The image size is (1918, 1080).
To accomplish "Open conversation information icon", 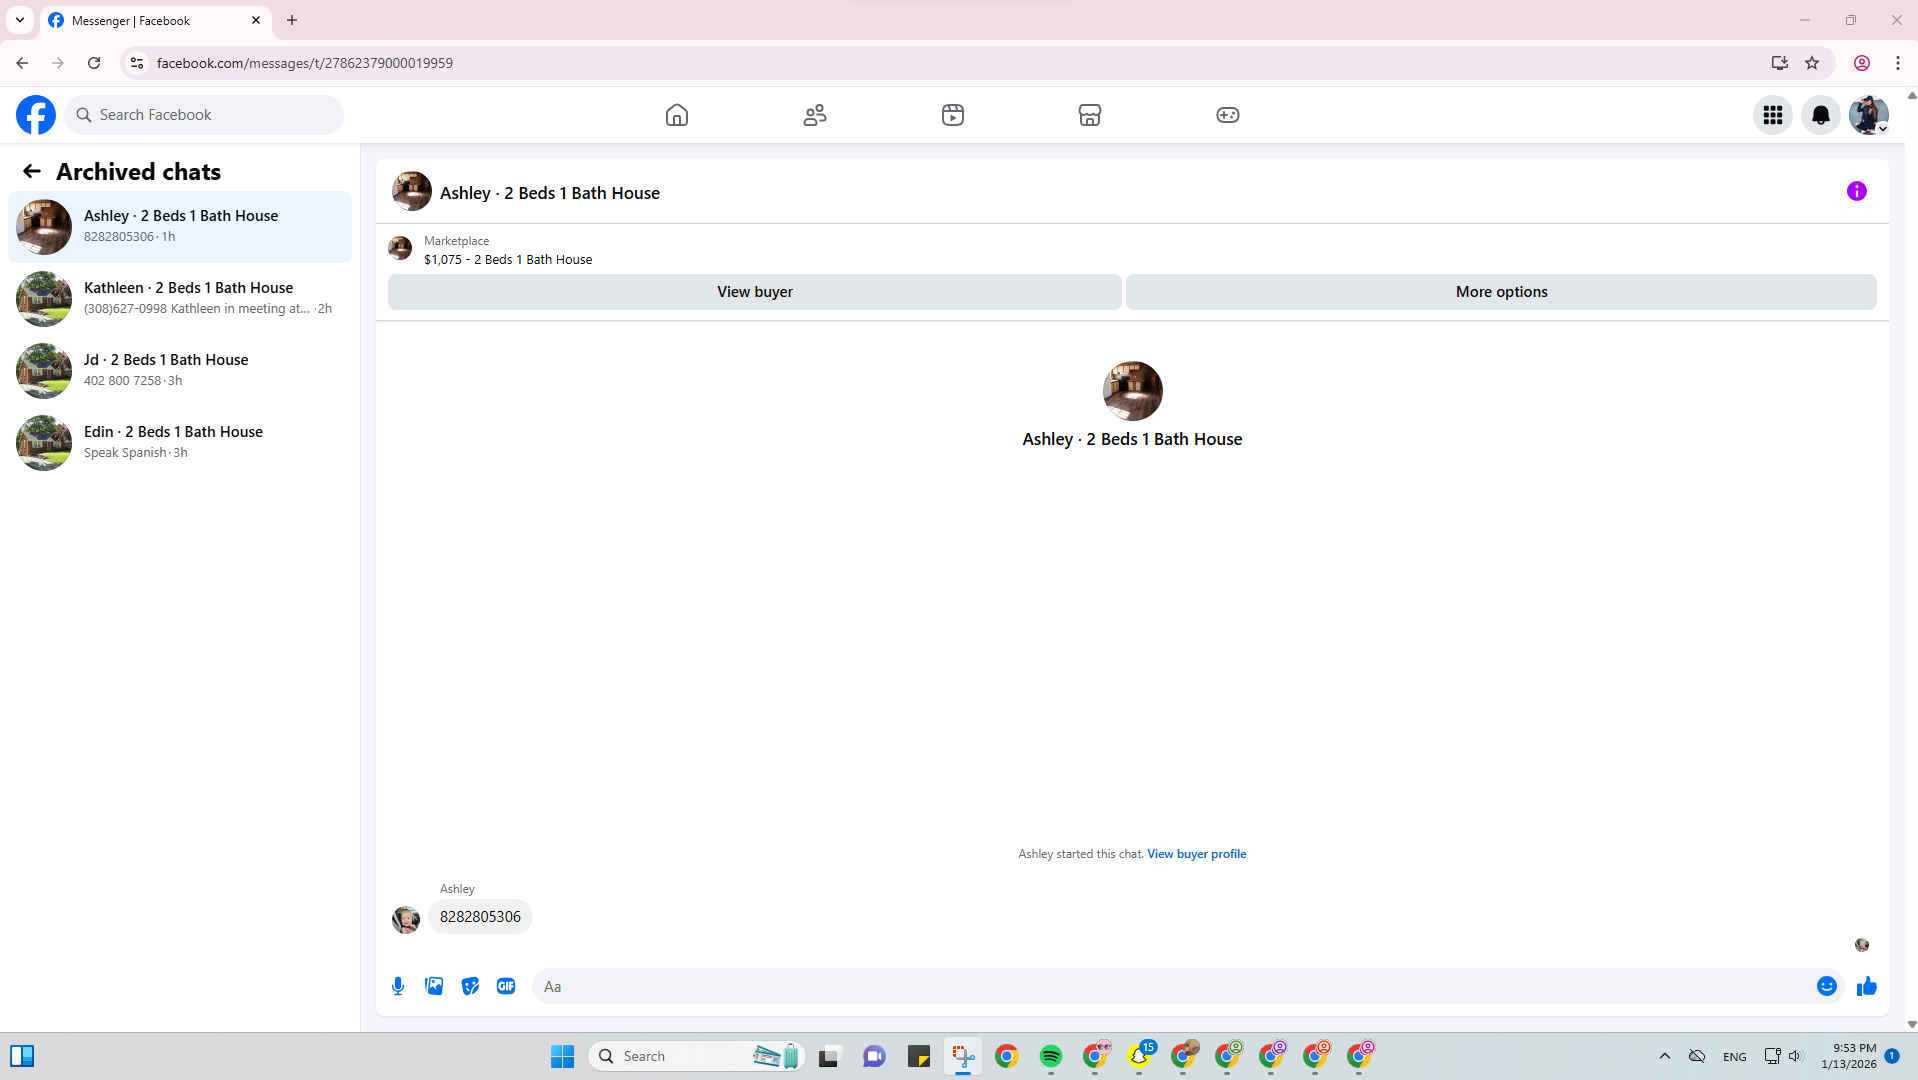I will (1857, 191).
